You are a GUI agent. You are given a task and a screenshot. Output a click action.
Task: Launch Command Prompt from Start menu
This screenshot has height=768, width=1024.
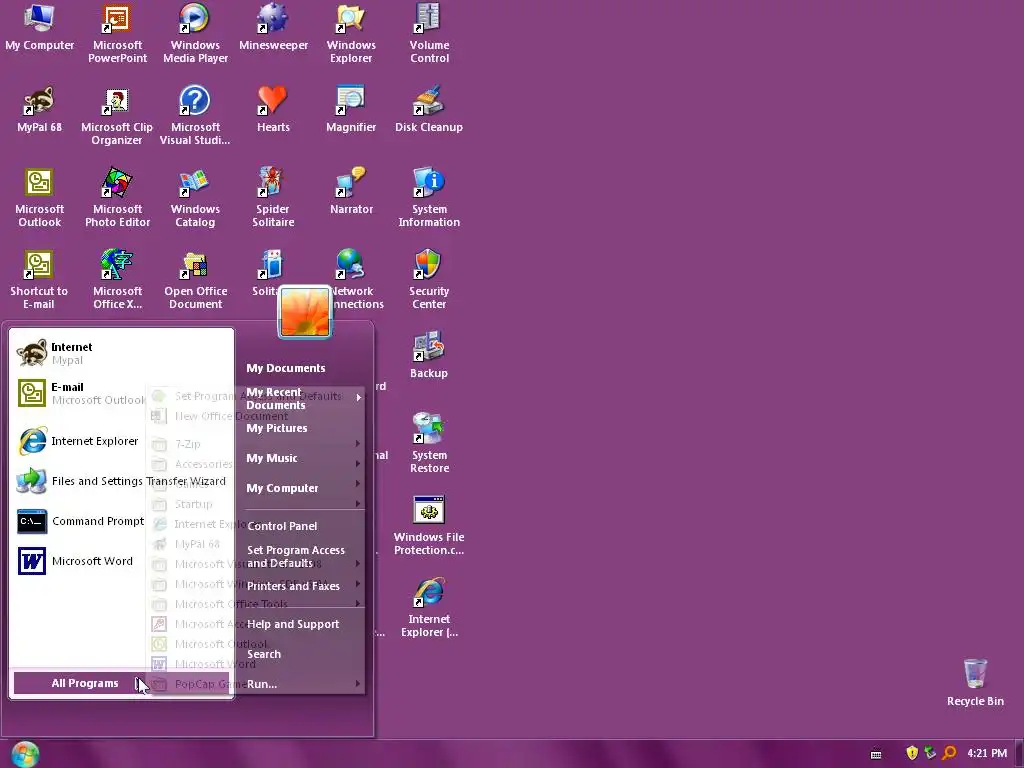[x=81, y=521]
